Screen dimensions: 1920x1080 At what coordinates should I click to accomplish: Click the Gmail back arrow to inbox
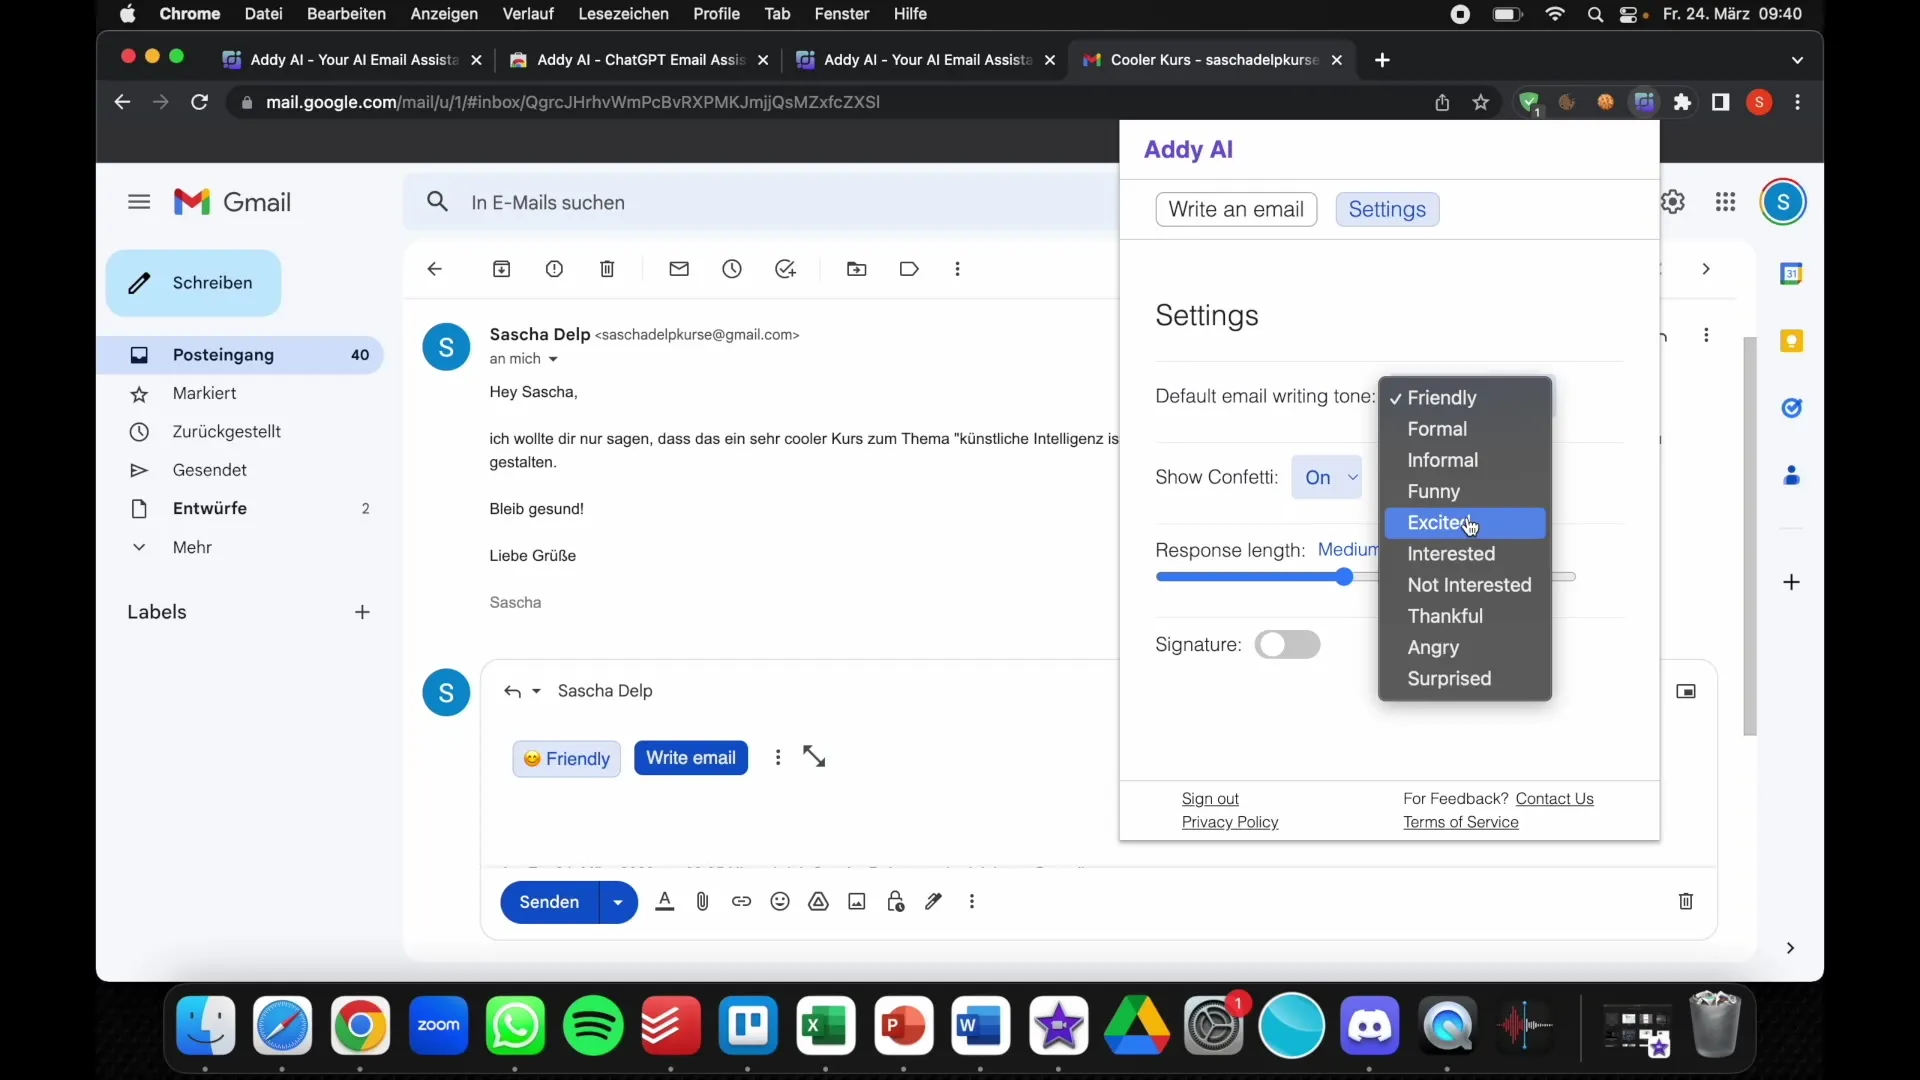coord(434,269)
